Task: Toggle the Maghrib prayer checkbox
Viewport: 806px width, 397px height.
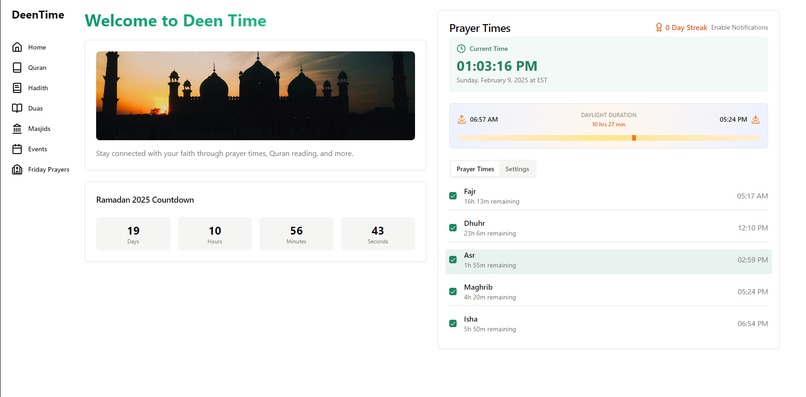Action: point(453,292)
